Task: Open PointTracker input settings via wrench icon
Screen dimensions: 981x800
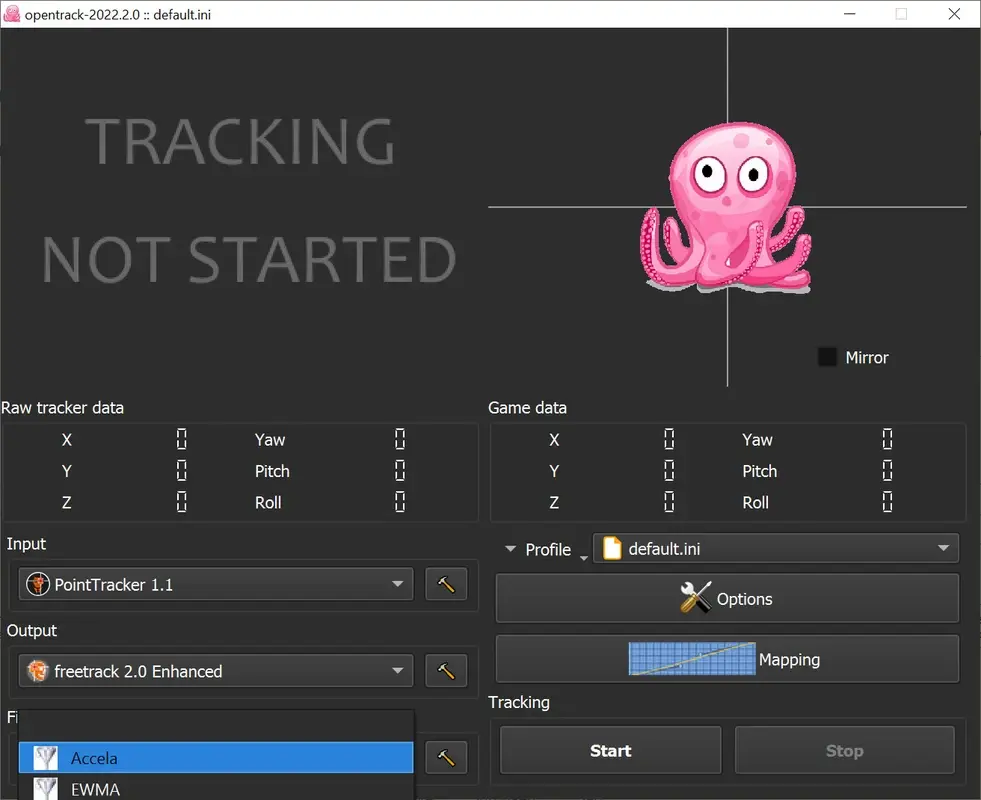Action: click(x=446, y=584)
